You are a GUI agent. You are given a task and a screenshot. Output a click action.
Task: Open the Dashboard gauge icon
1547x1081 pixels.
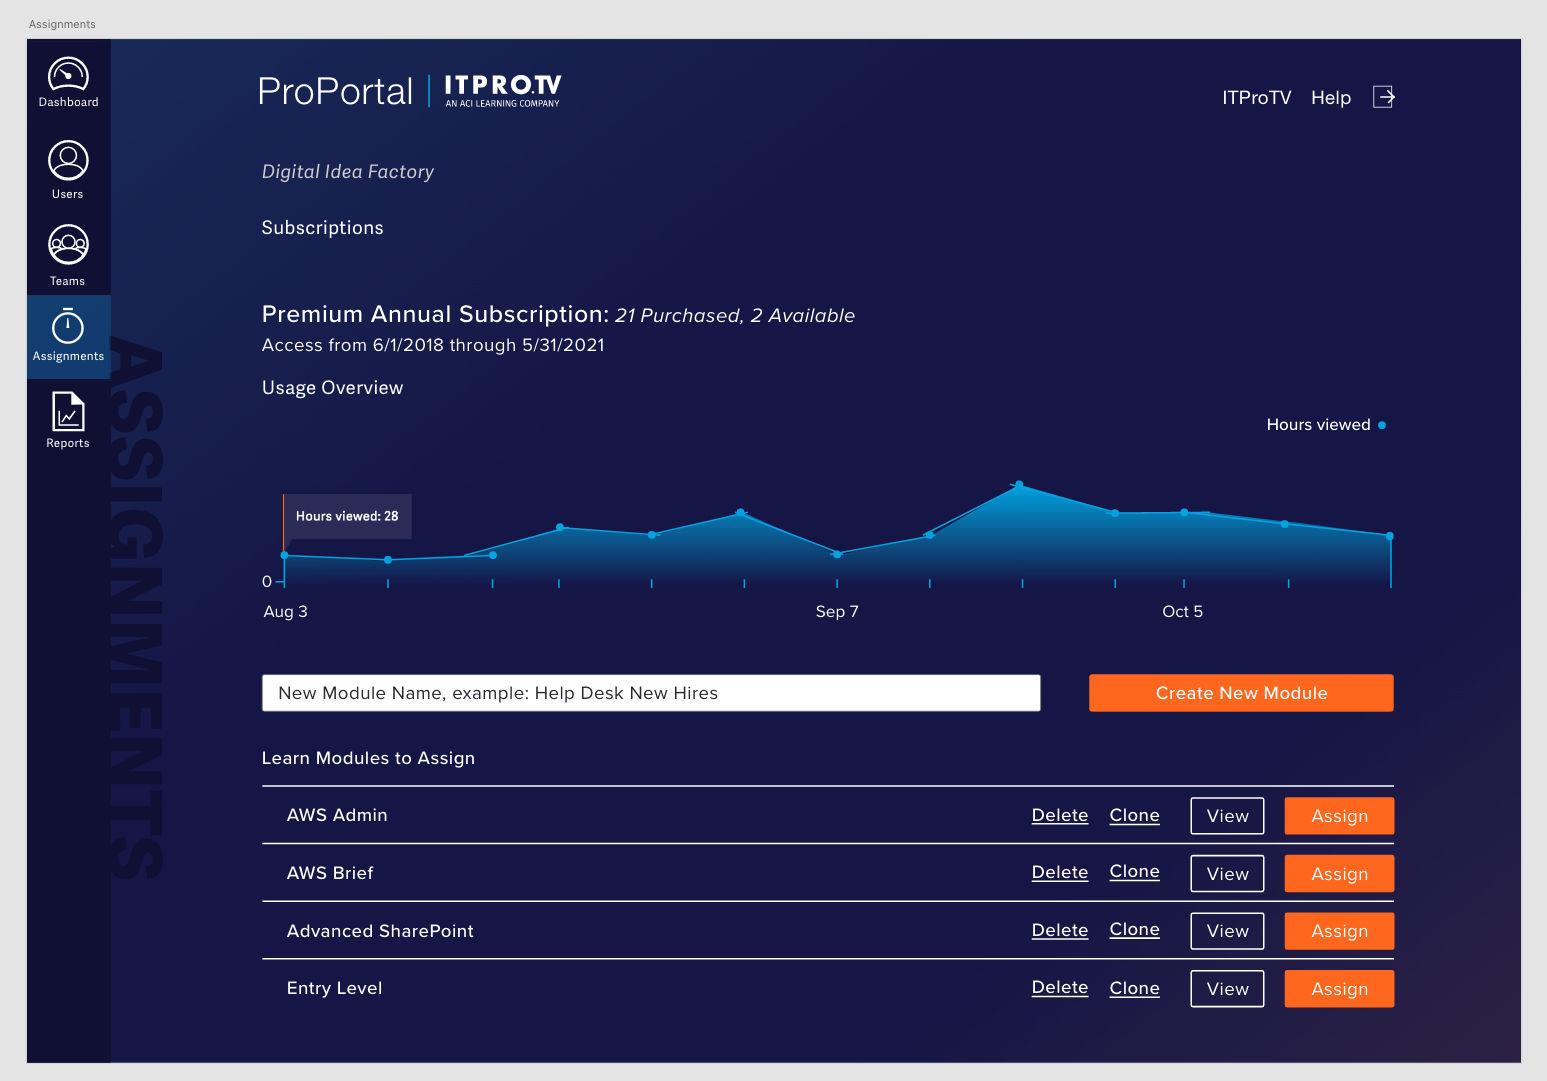68,76
